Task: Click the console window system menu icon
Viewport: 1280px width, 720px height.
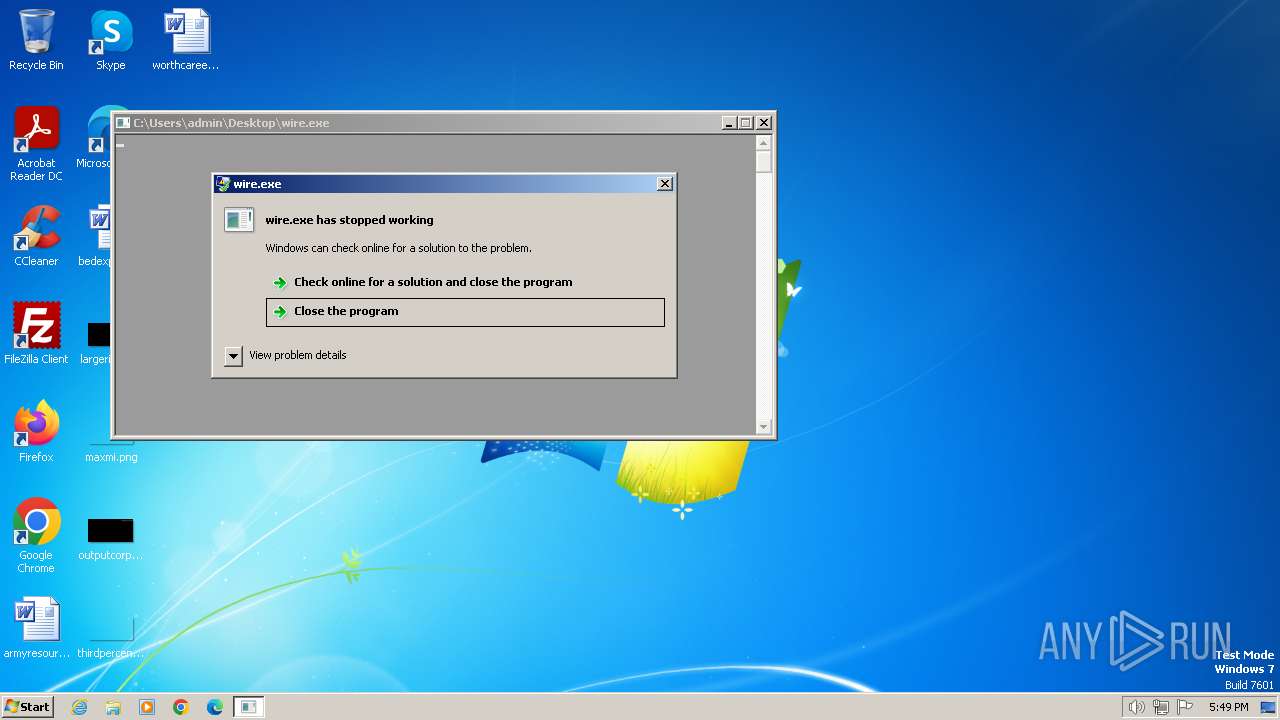Action: click(123, 123)
